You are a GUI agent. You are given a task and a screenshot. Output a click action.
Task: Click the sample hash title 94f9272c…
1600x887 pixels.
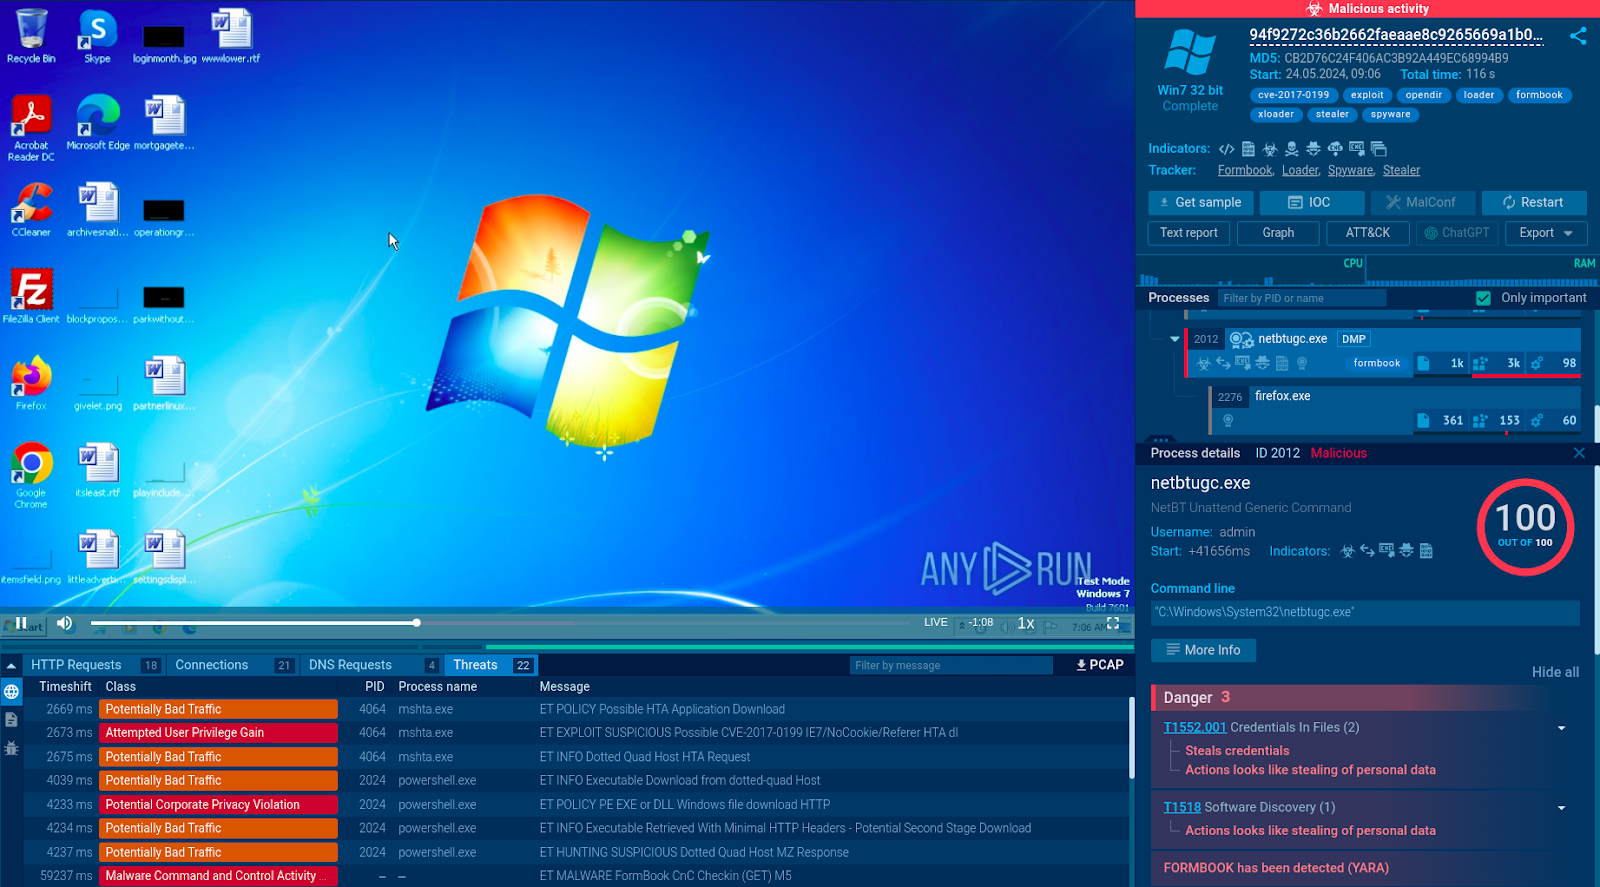coord(1396,35)
